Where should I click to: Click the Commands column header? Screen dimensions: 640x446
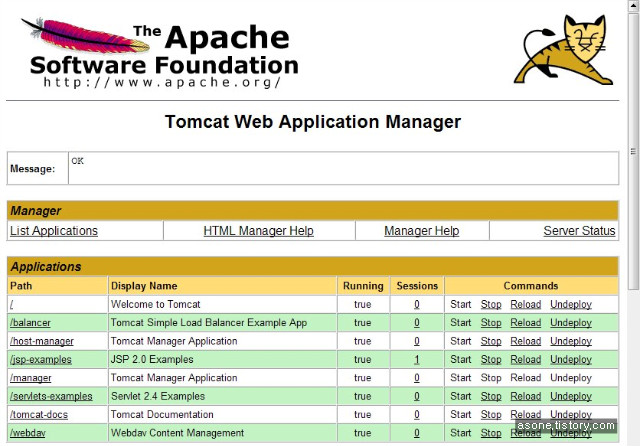point(531,286)
